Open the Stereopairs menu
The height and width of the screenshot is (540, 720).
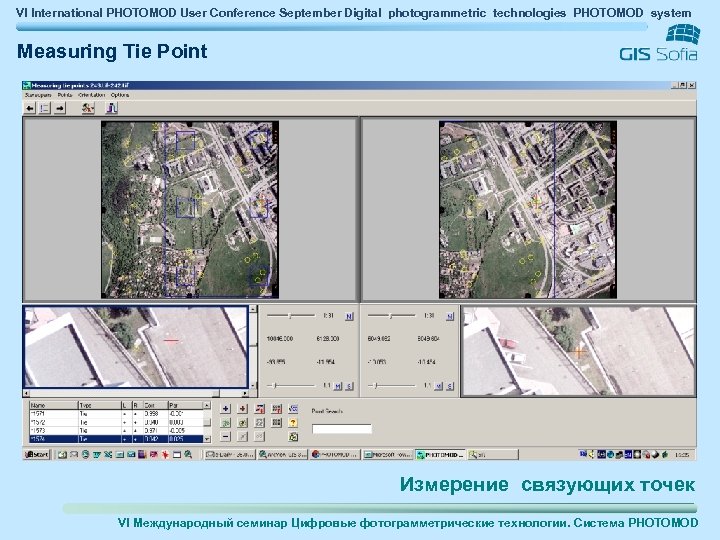coord(38,95)
